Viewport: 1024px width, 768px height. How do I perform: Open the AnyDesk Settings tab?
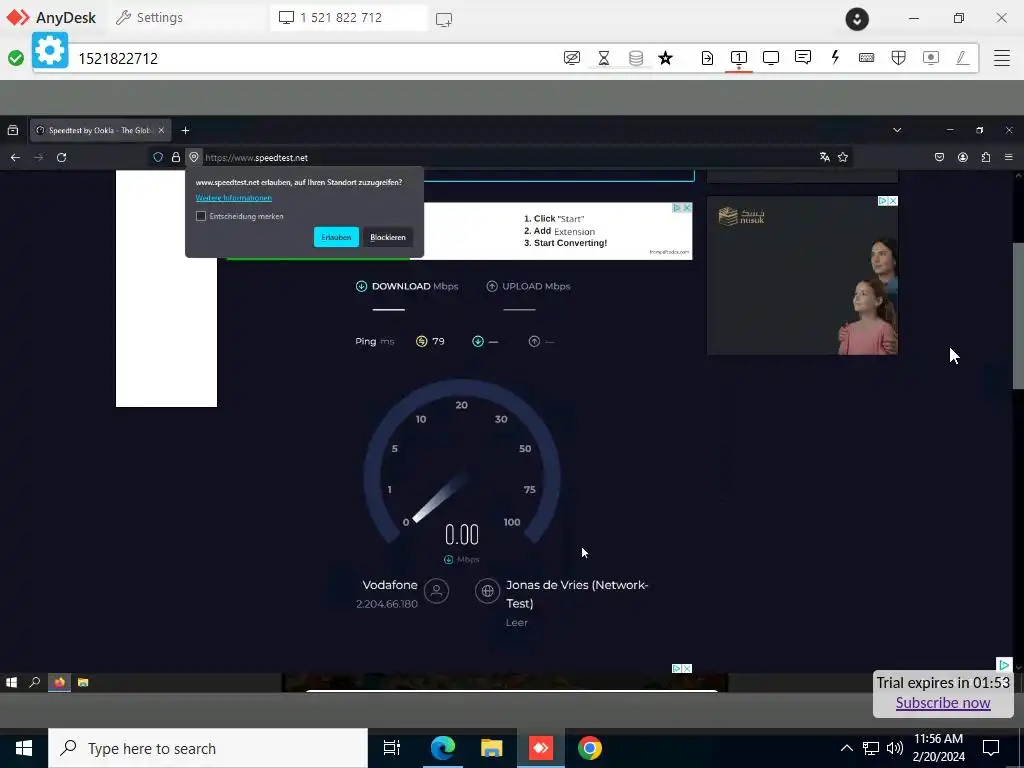pos(149,18)
